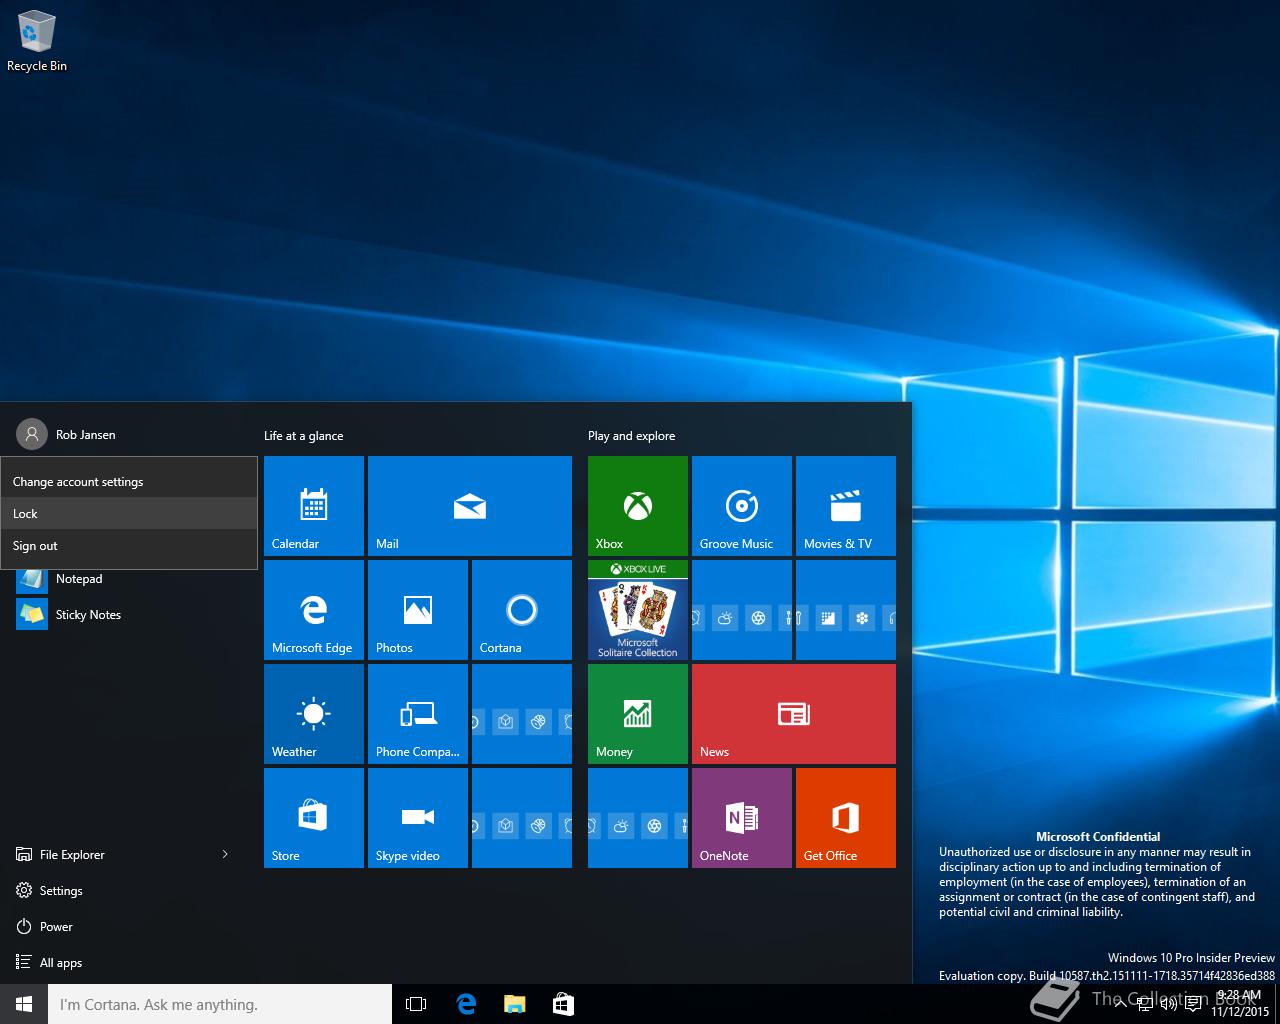
Task: Open Phone Companion tile
Action: pyautogui.click(x=418, y=714)
